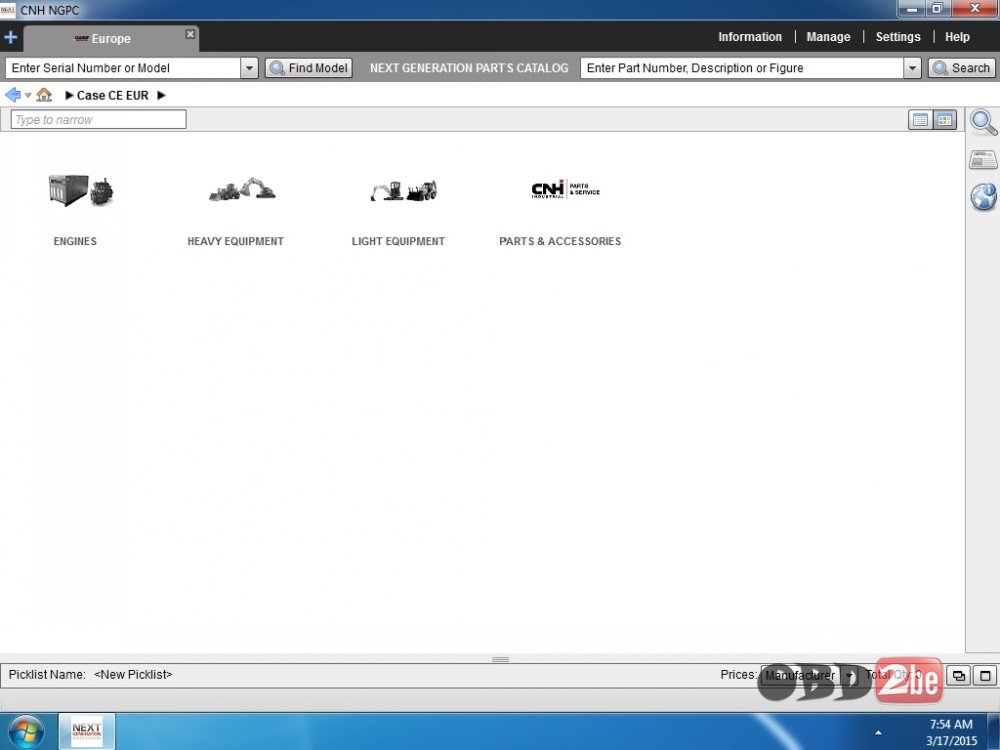Click the PARTS & ACCESSORIES label
This screenshot has width=1000, height=750.
coord(560,241)
